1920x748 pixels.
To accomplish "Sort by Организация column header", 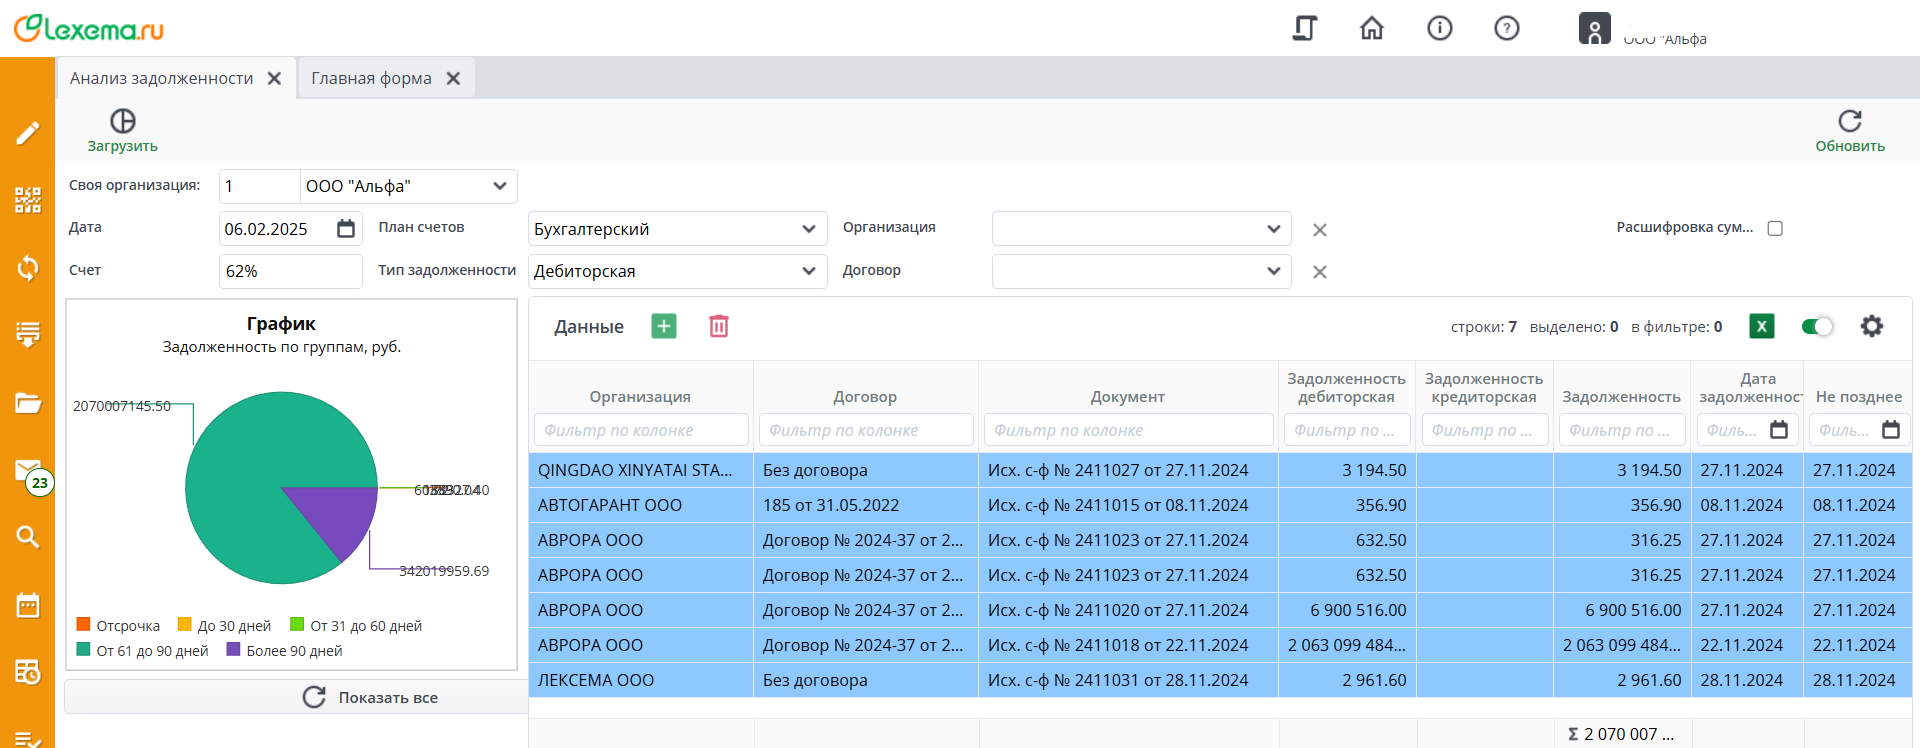I will [x=640, y=397].
